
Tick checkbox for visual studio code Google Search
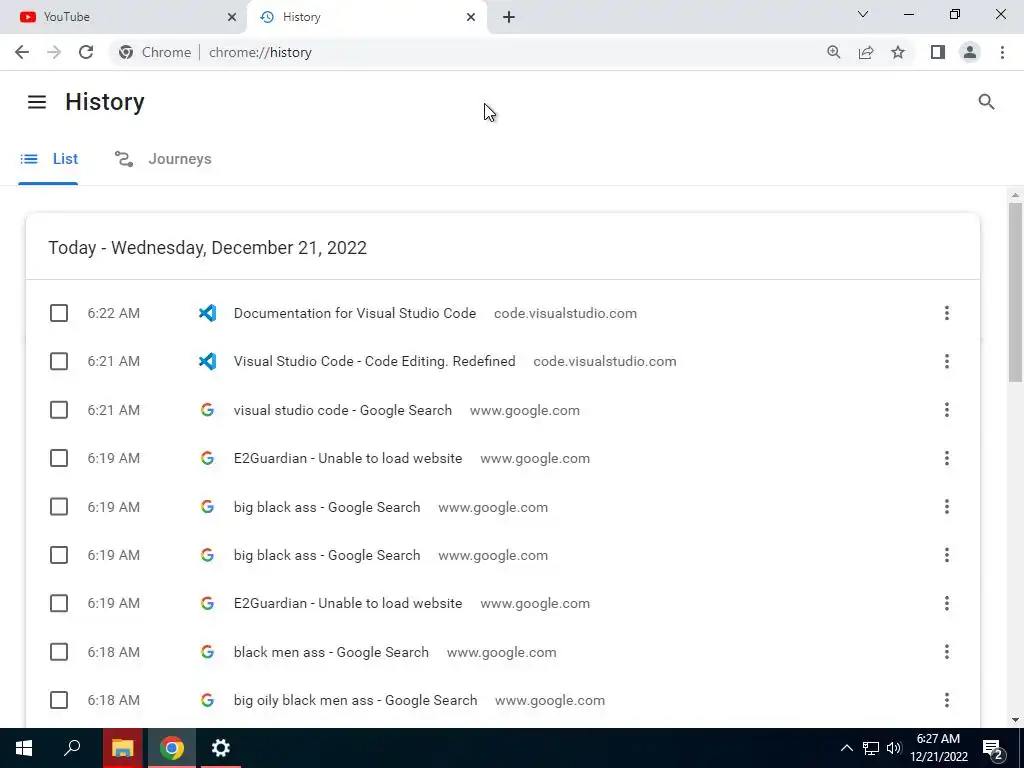point(59,410)
